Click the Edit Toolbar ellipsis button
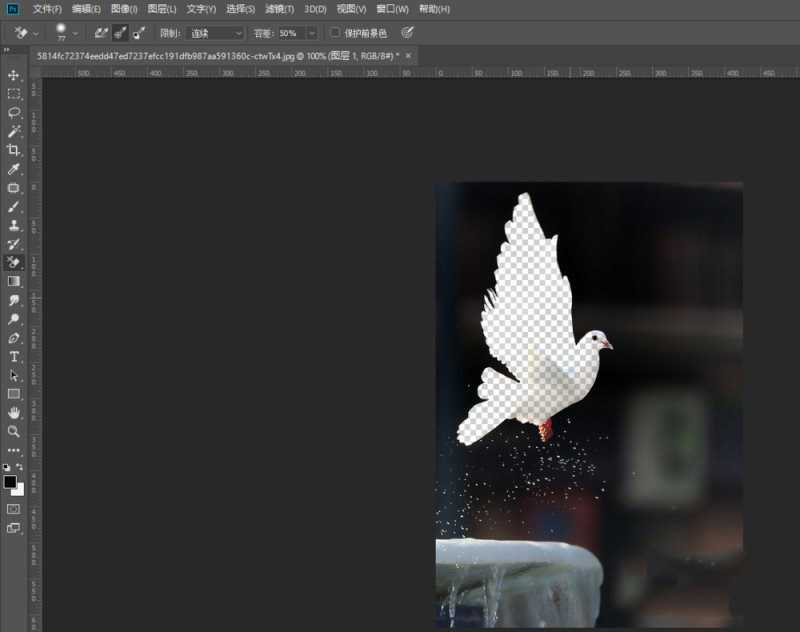 14,449
